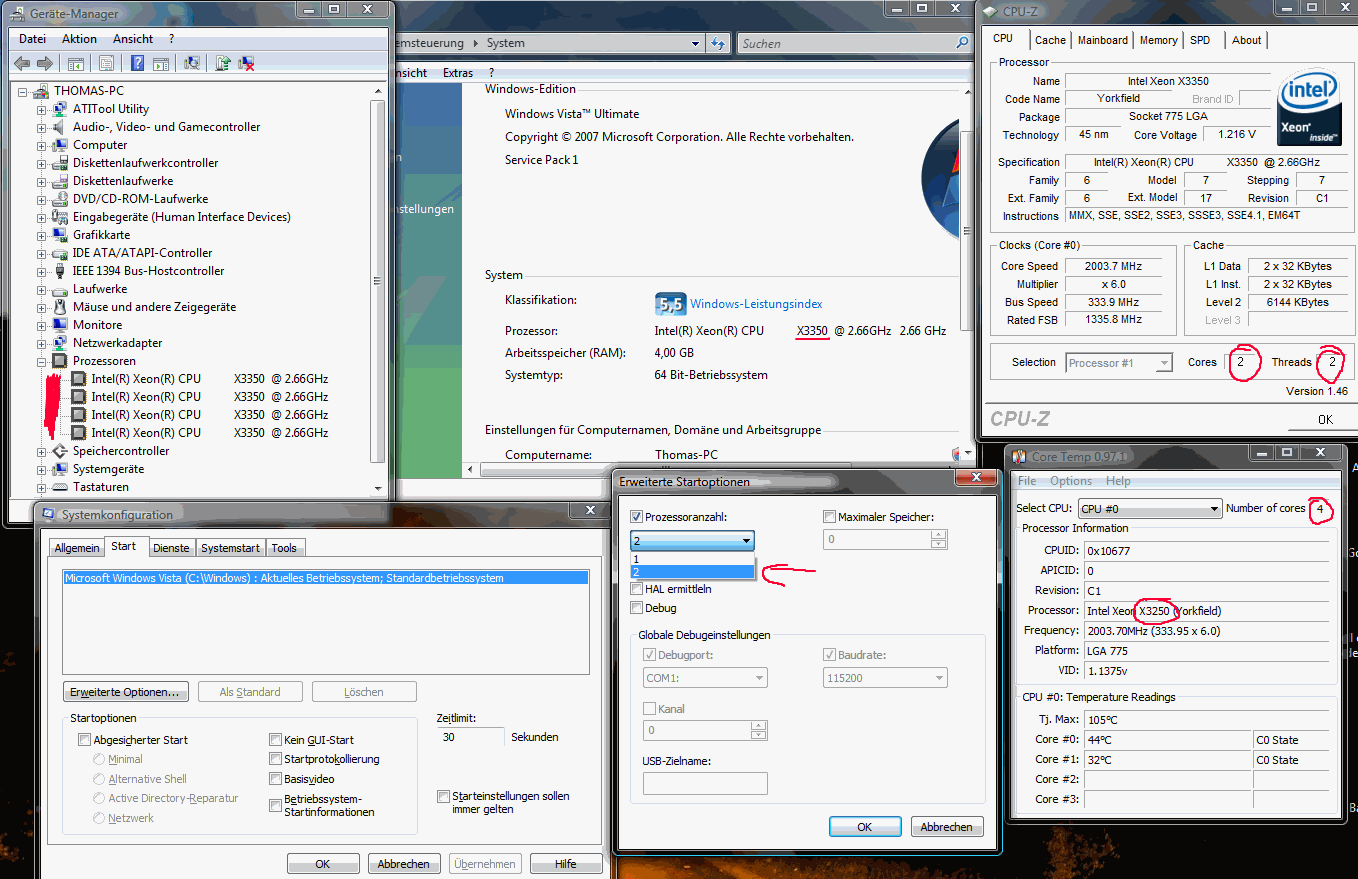Uncheck the Prozessoranzahl checkbox
This screenshot has height=879, width=1358.
point(636,517)
